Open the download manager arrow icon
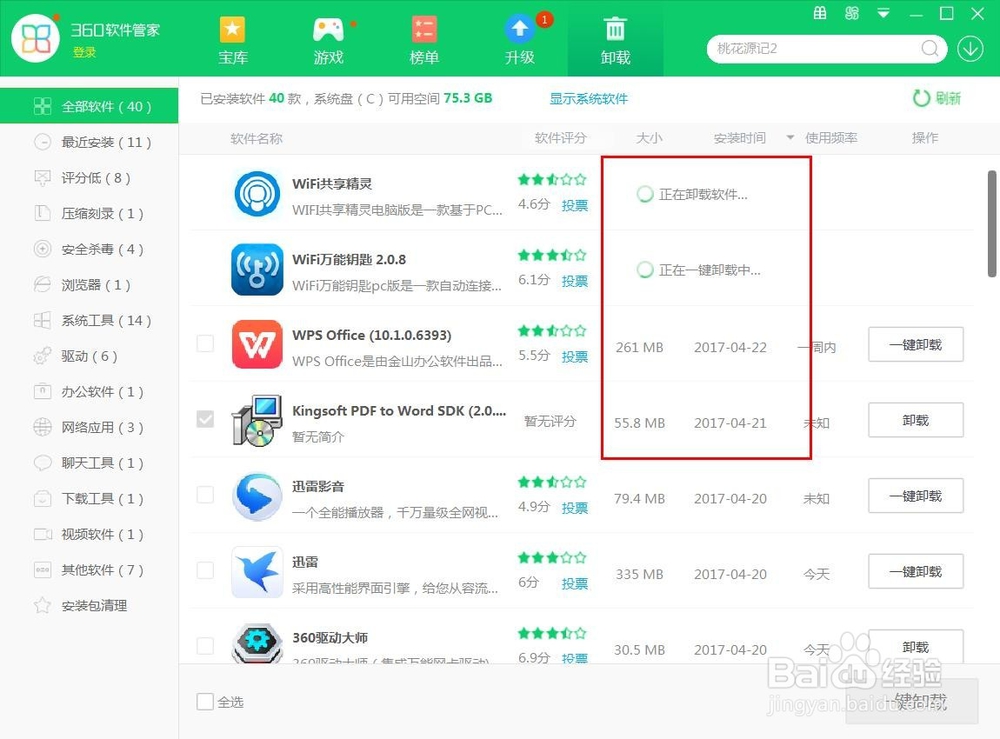This screenshot has width=1000, height=739. pos(970,48)
